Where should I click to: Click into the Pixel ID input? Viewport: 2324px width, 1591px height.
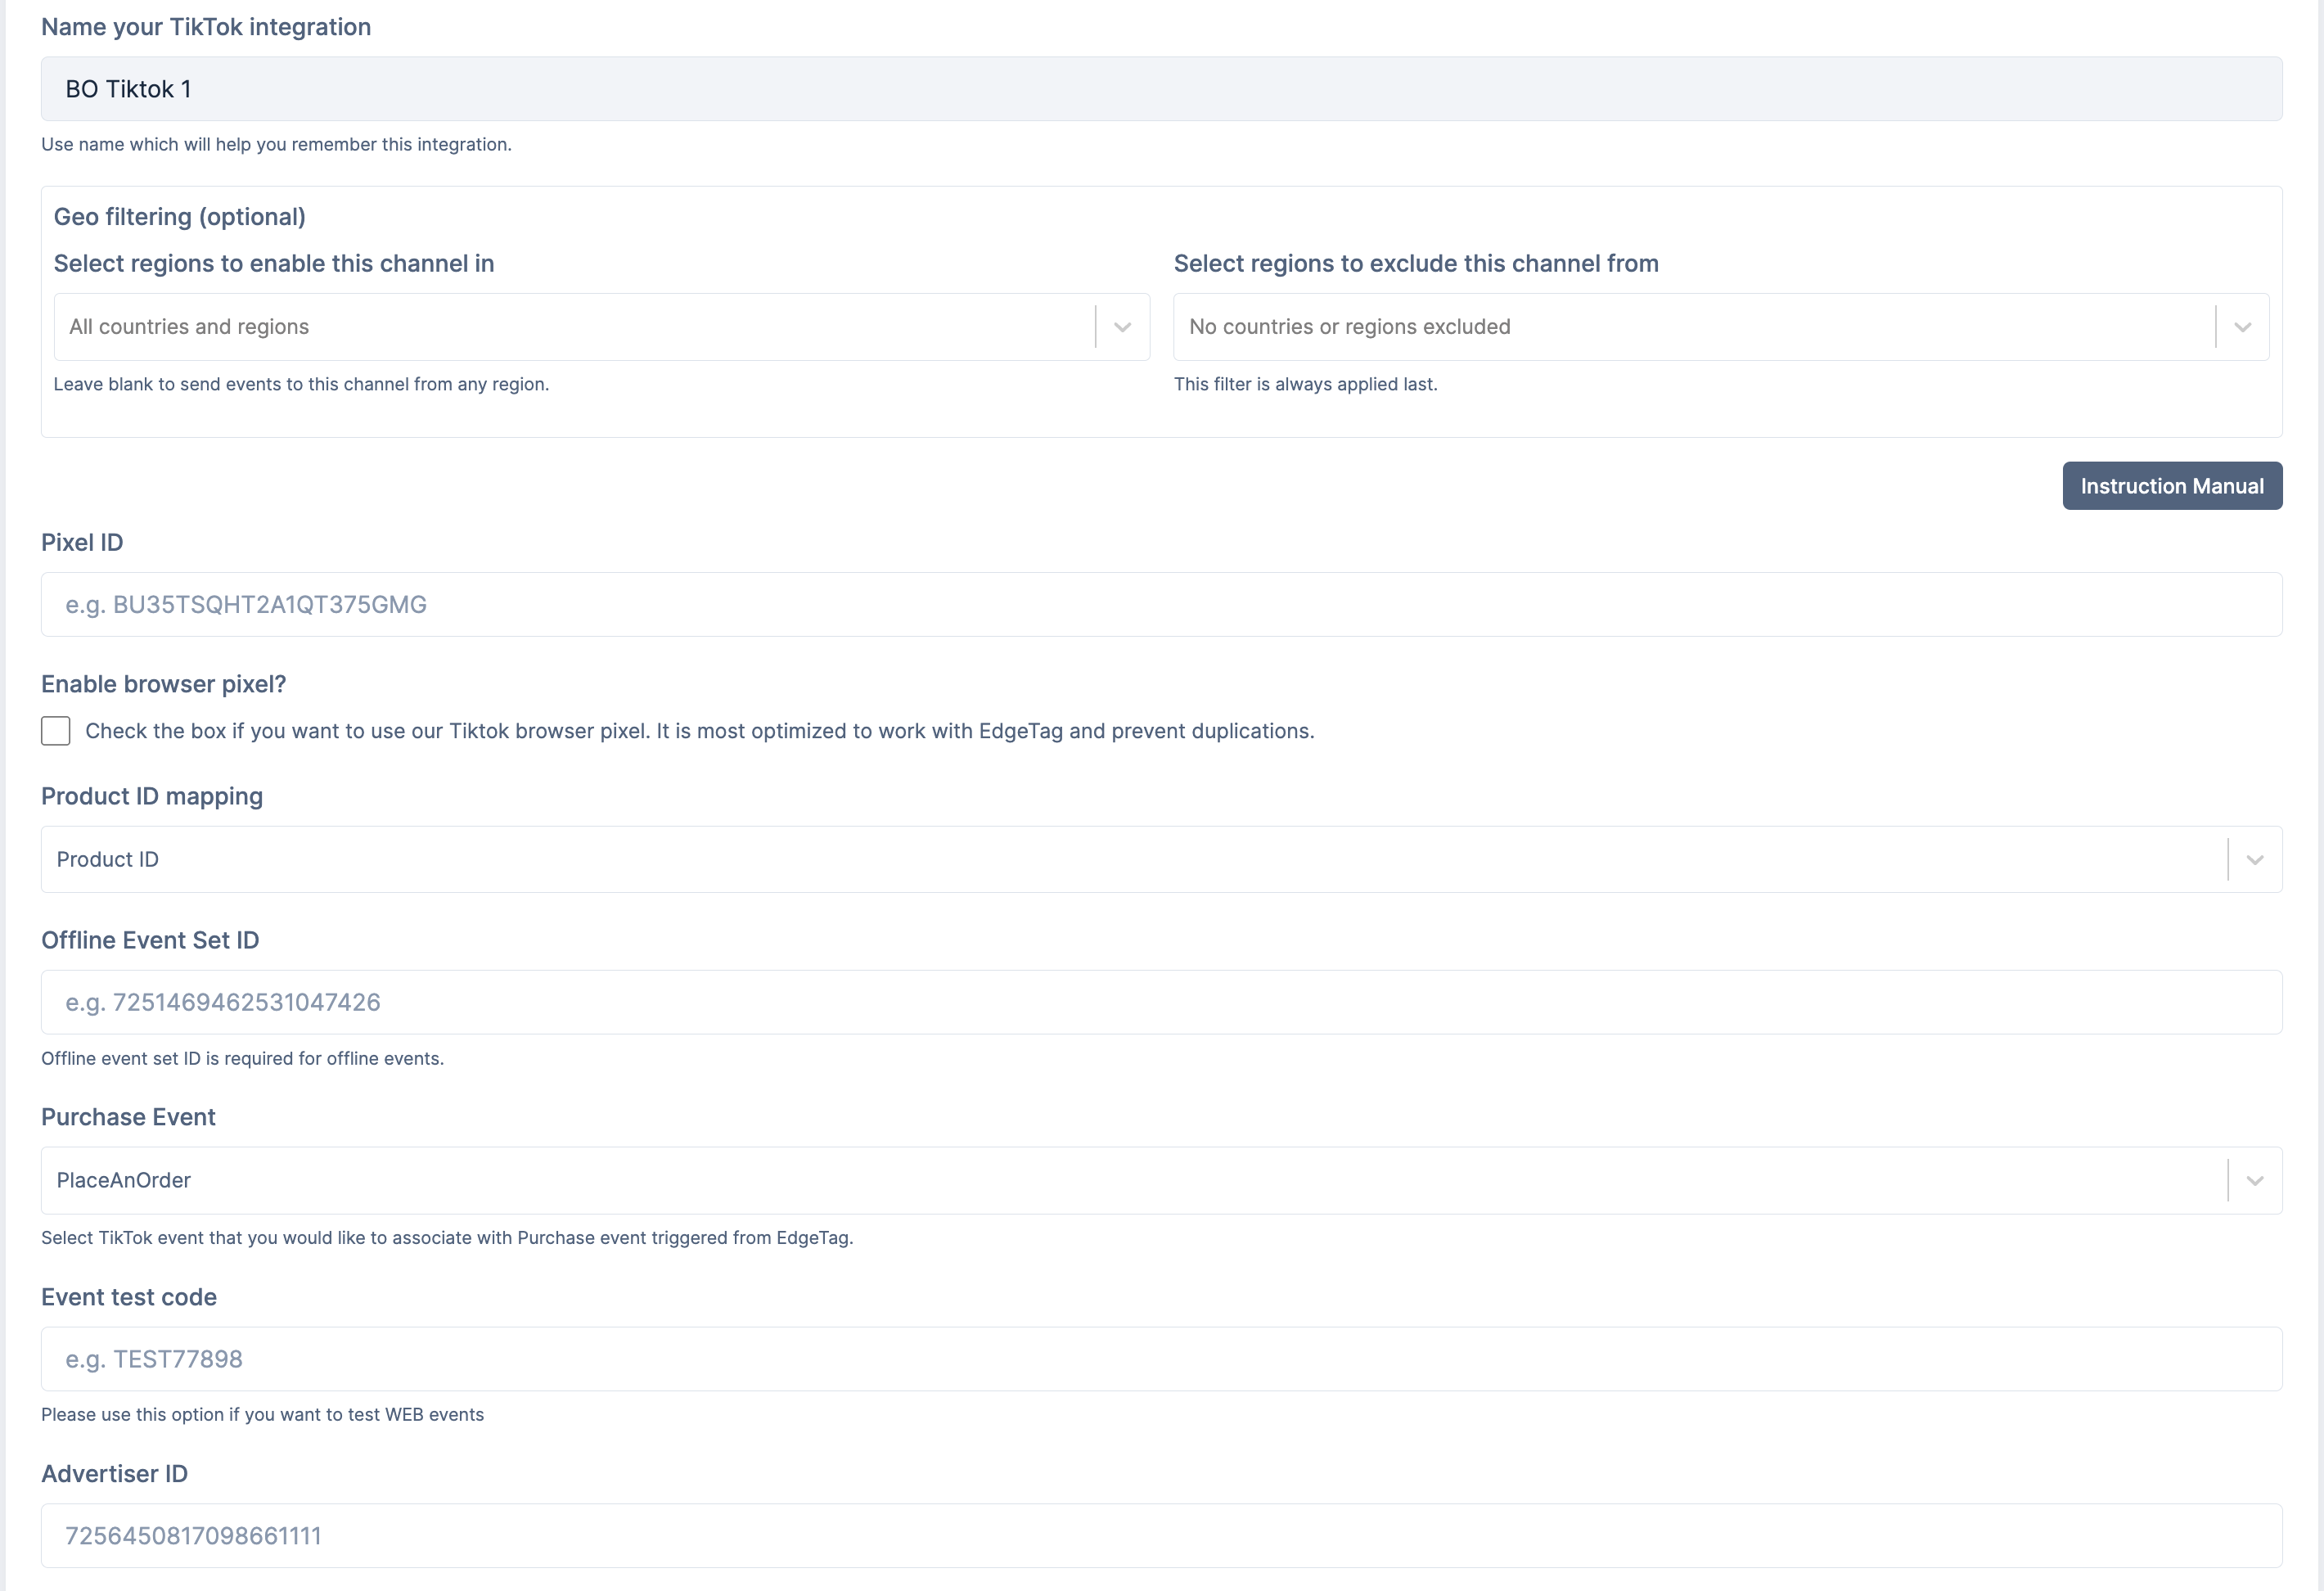[1160, 604]
